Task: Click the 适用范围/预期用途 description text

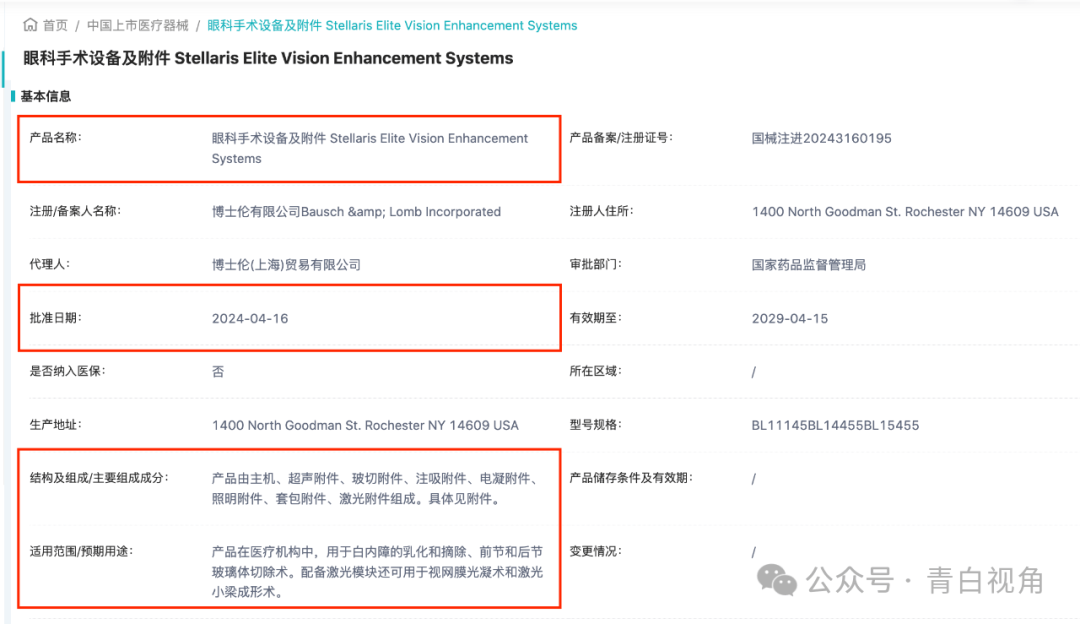Action: (377, 571)
